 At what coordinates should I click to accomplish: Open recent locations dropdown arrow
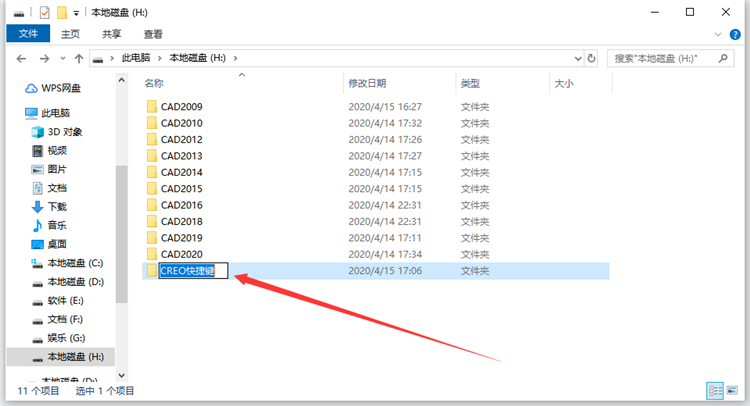pyautogui.click(x=63, y=58)
